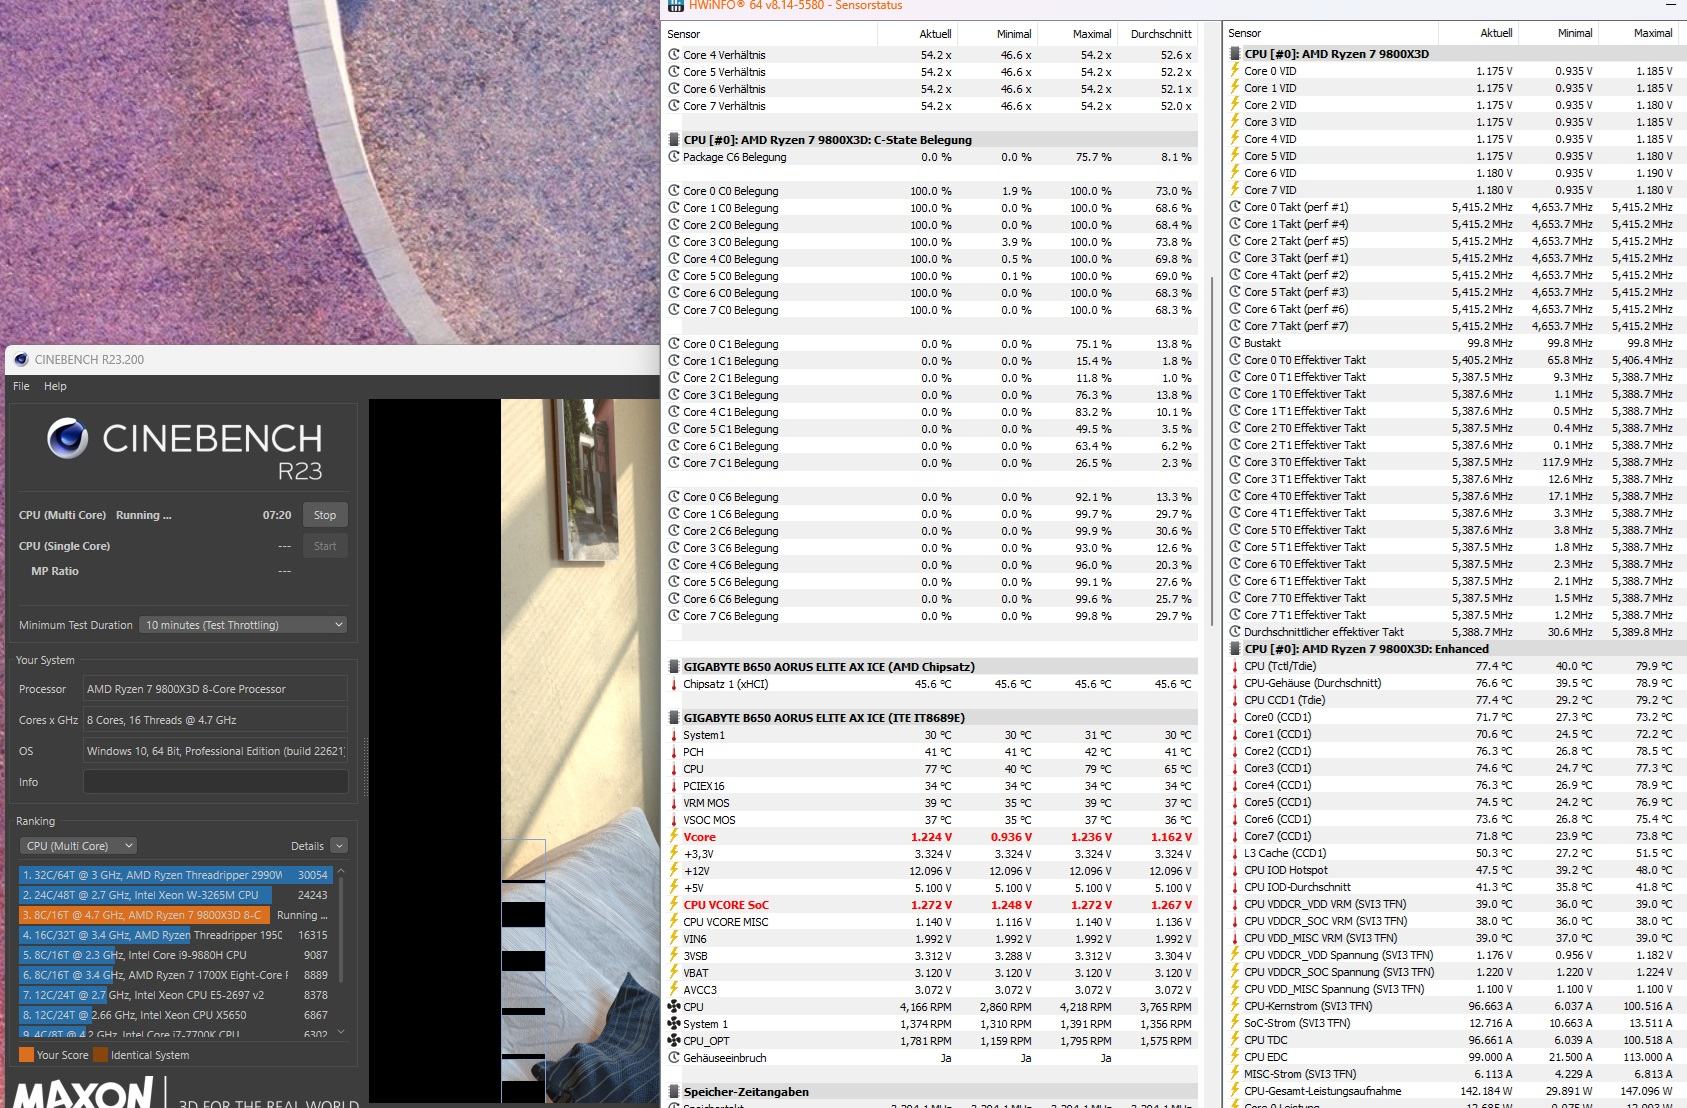Click the Cinebench title bar app icon
The width and height of the screenshot is (1687, 1108).
pyautogui.click(x=20, y=360)
